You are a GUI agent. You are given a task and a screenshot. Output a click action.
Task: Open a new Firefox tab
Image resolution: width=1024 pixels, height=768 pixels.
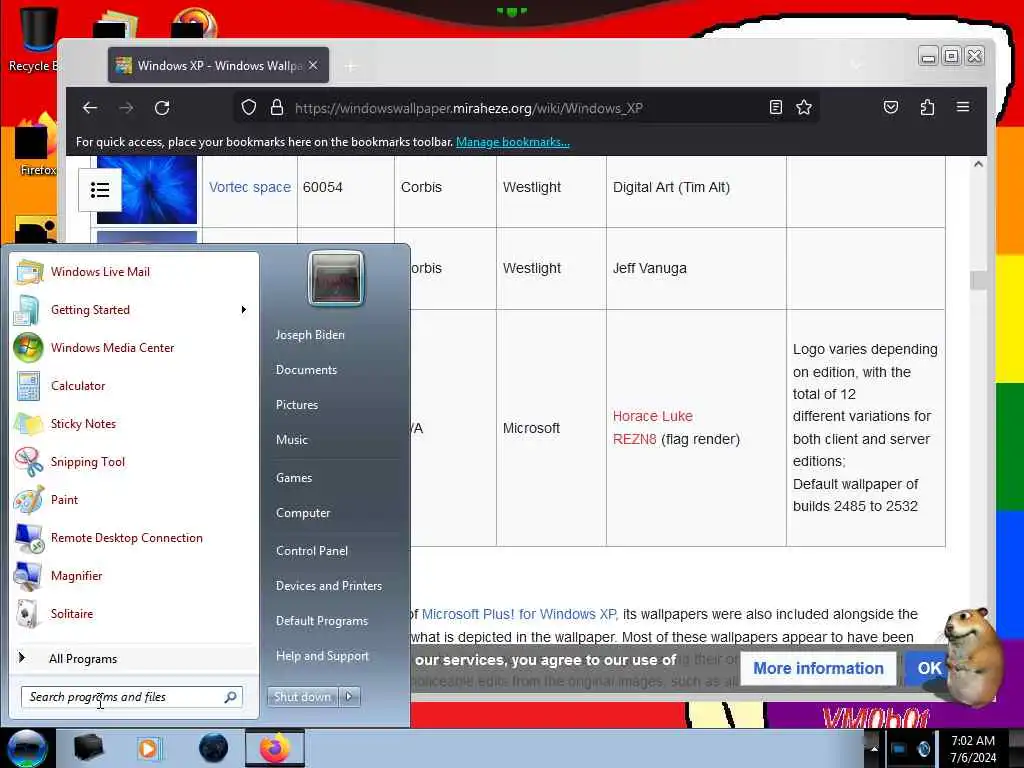pos(351,66)
